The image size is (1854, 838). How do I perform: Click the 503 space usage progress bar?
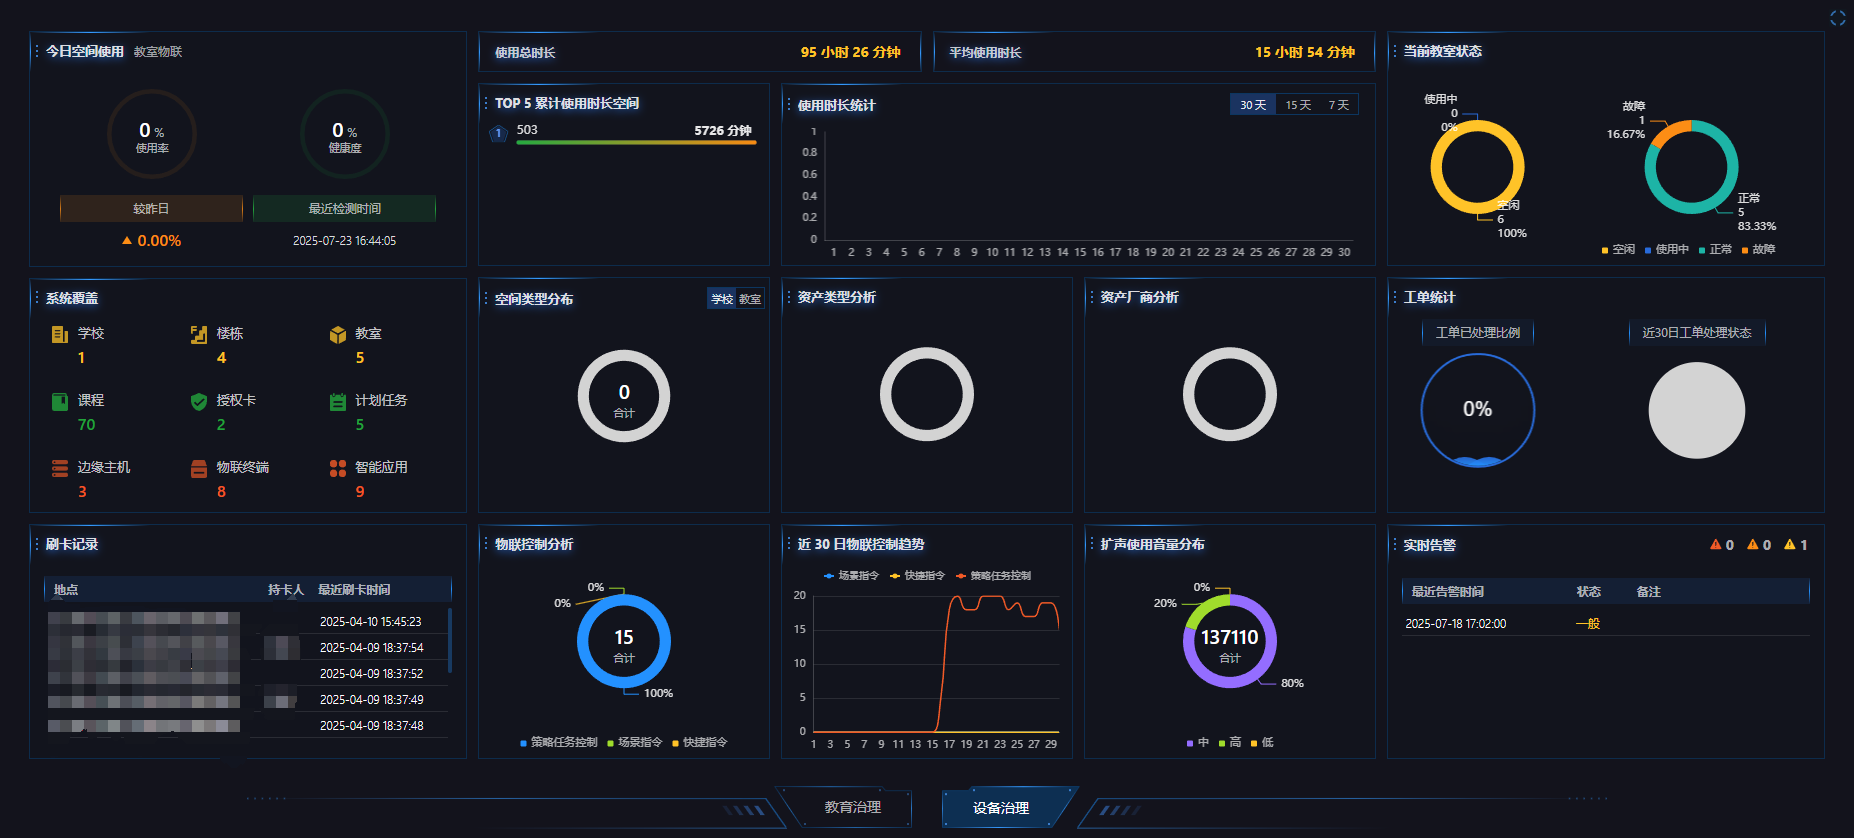coord(636,143)
